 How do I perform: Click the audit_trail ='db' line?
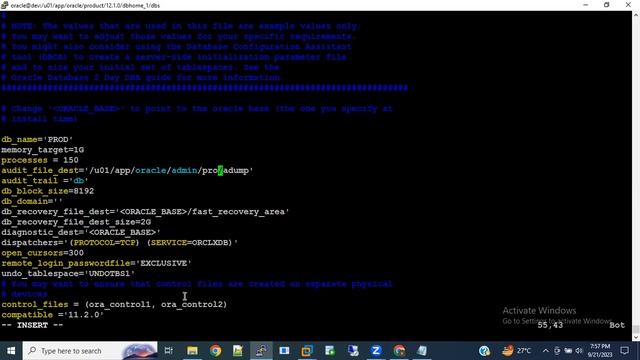coord(45,181)
